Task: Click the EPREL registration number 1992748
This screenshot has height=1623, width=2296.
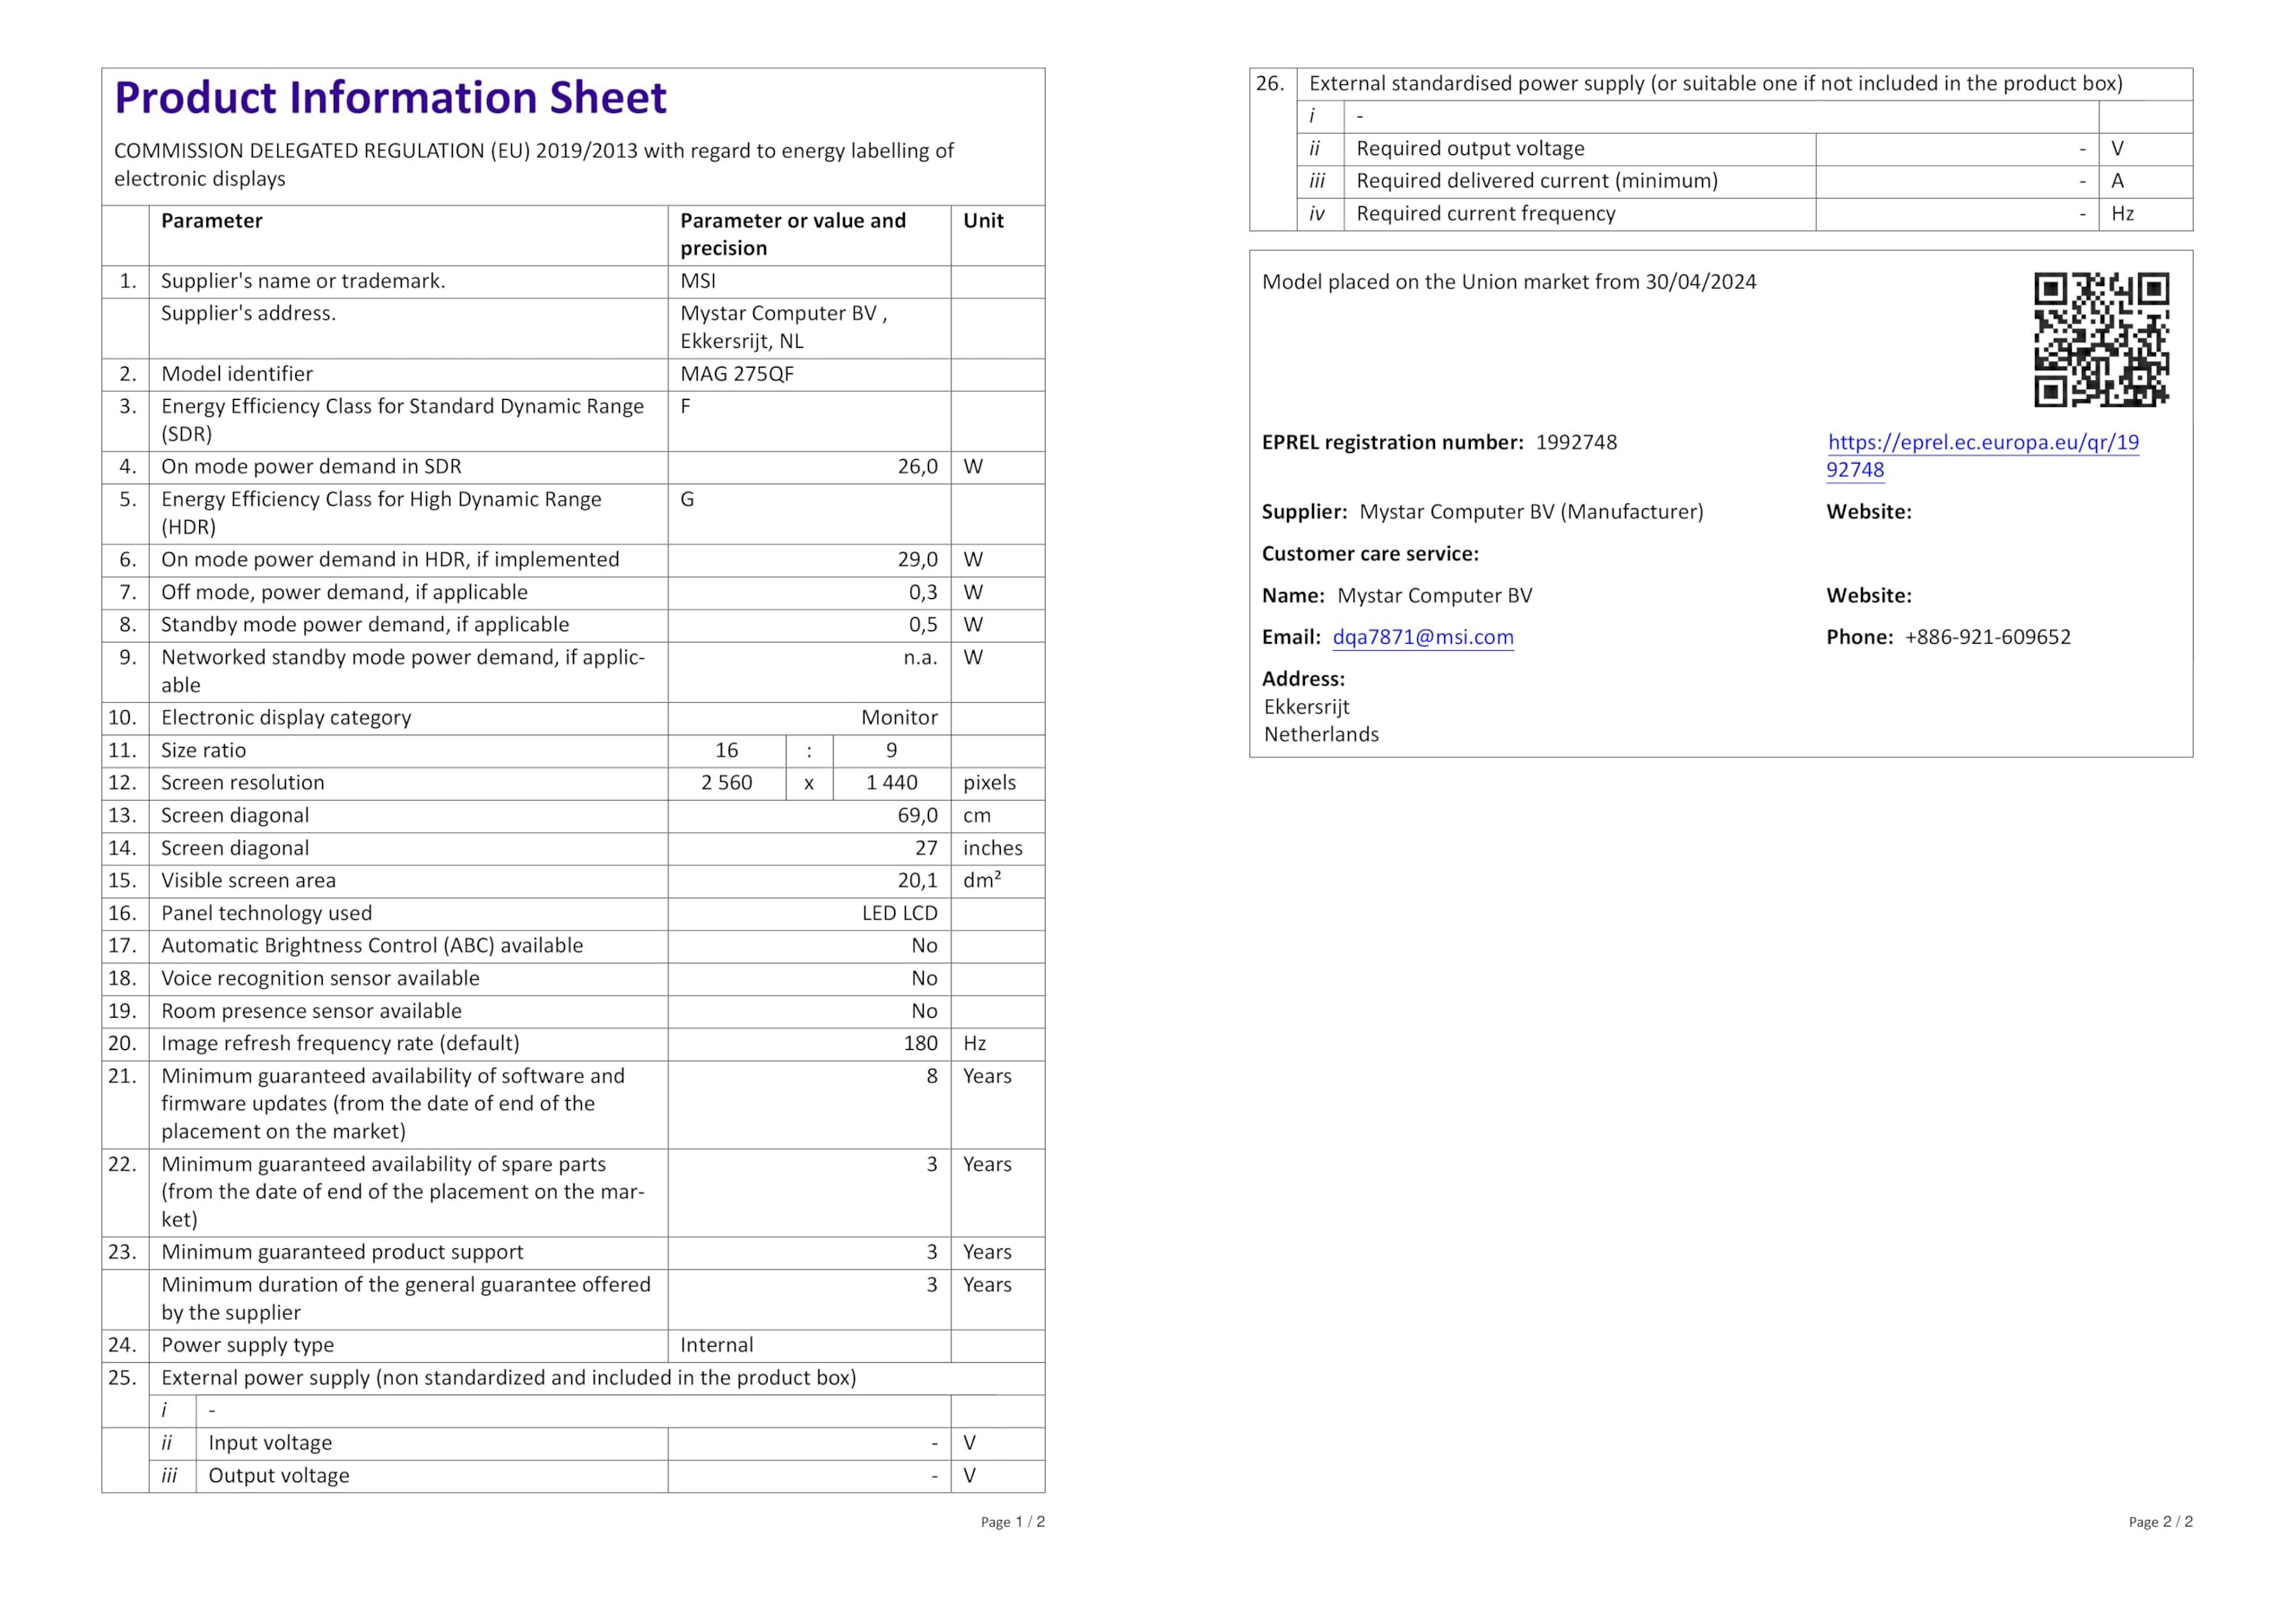Action: (1576, 443)
